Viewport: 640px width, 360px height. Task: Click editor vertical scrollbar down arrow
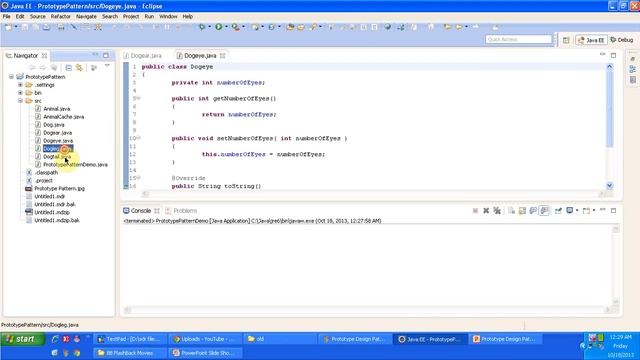pyautogui.click(x=609, y=186)
